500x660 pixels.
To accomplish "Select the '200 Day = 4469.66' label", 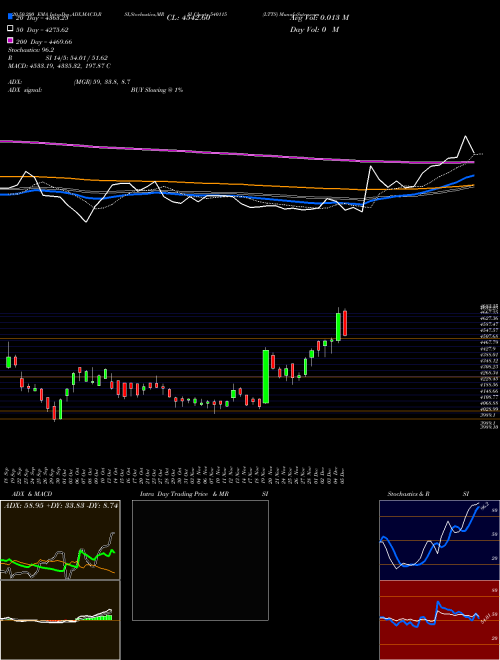I will (44, 42).
